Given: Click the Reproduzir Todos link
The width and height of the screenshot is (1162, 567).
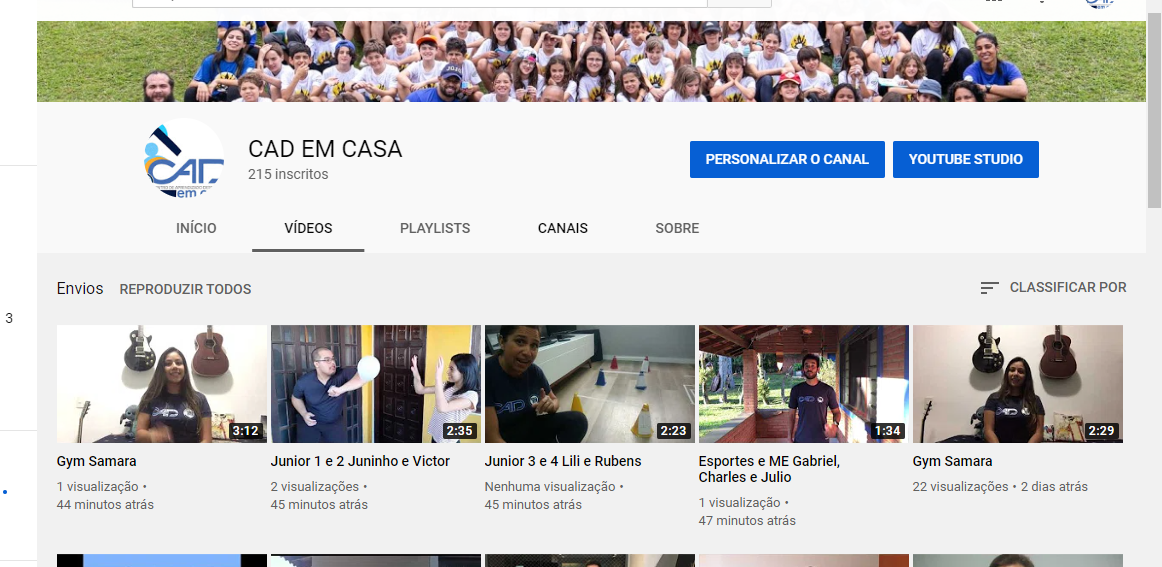Looking at the screenshot, I should tap(185, 289).
